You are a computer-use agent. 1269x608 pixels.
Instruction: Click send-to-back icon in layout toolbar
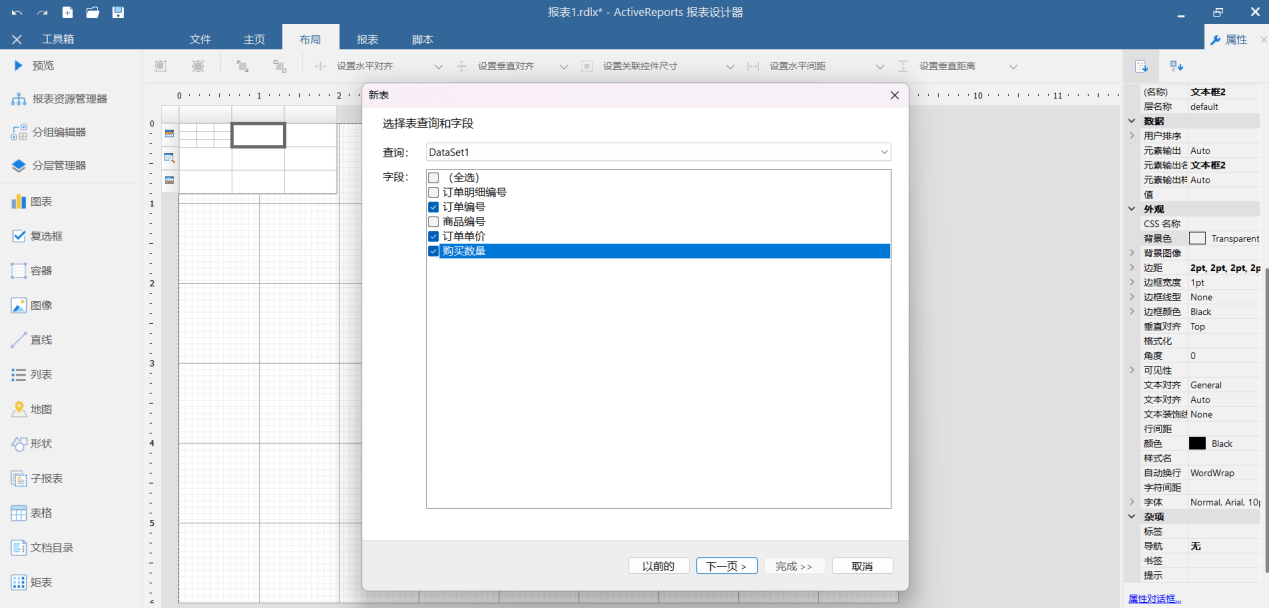coord(280,66)
